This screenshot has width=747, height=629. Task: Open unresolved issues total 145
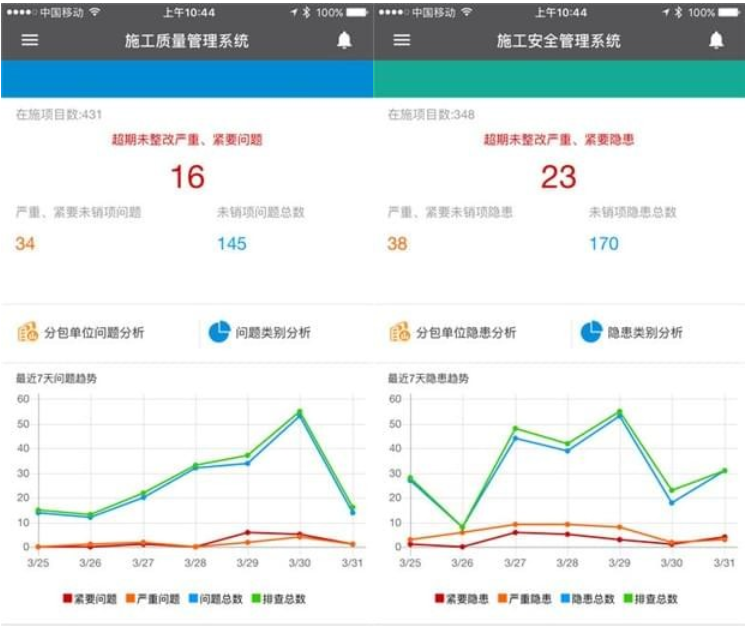(x=232, y=244)
